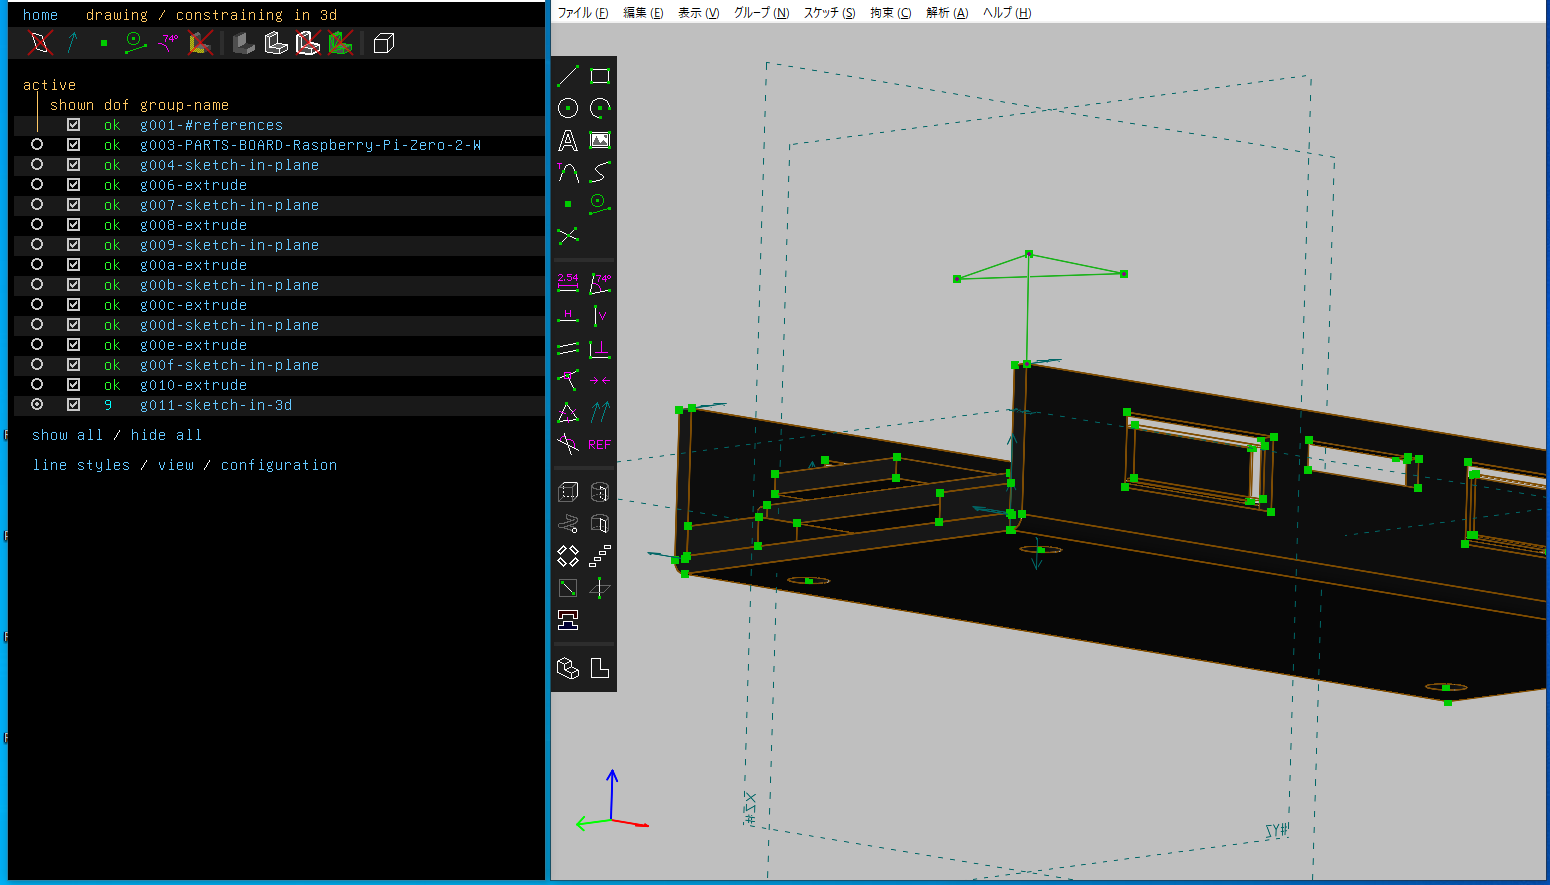Open the ファイル (File) menu

(x=582, y=13)
